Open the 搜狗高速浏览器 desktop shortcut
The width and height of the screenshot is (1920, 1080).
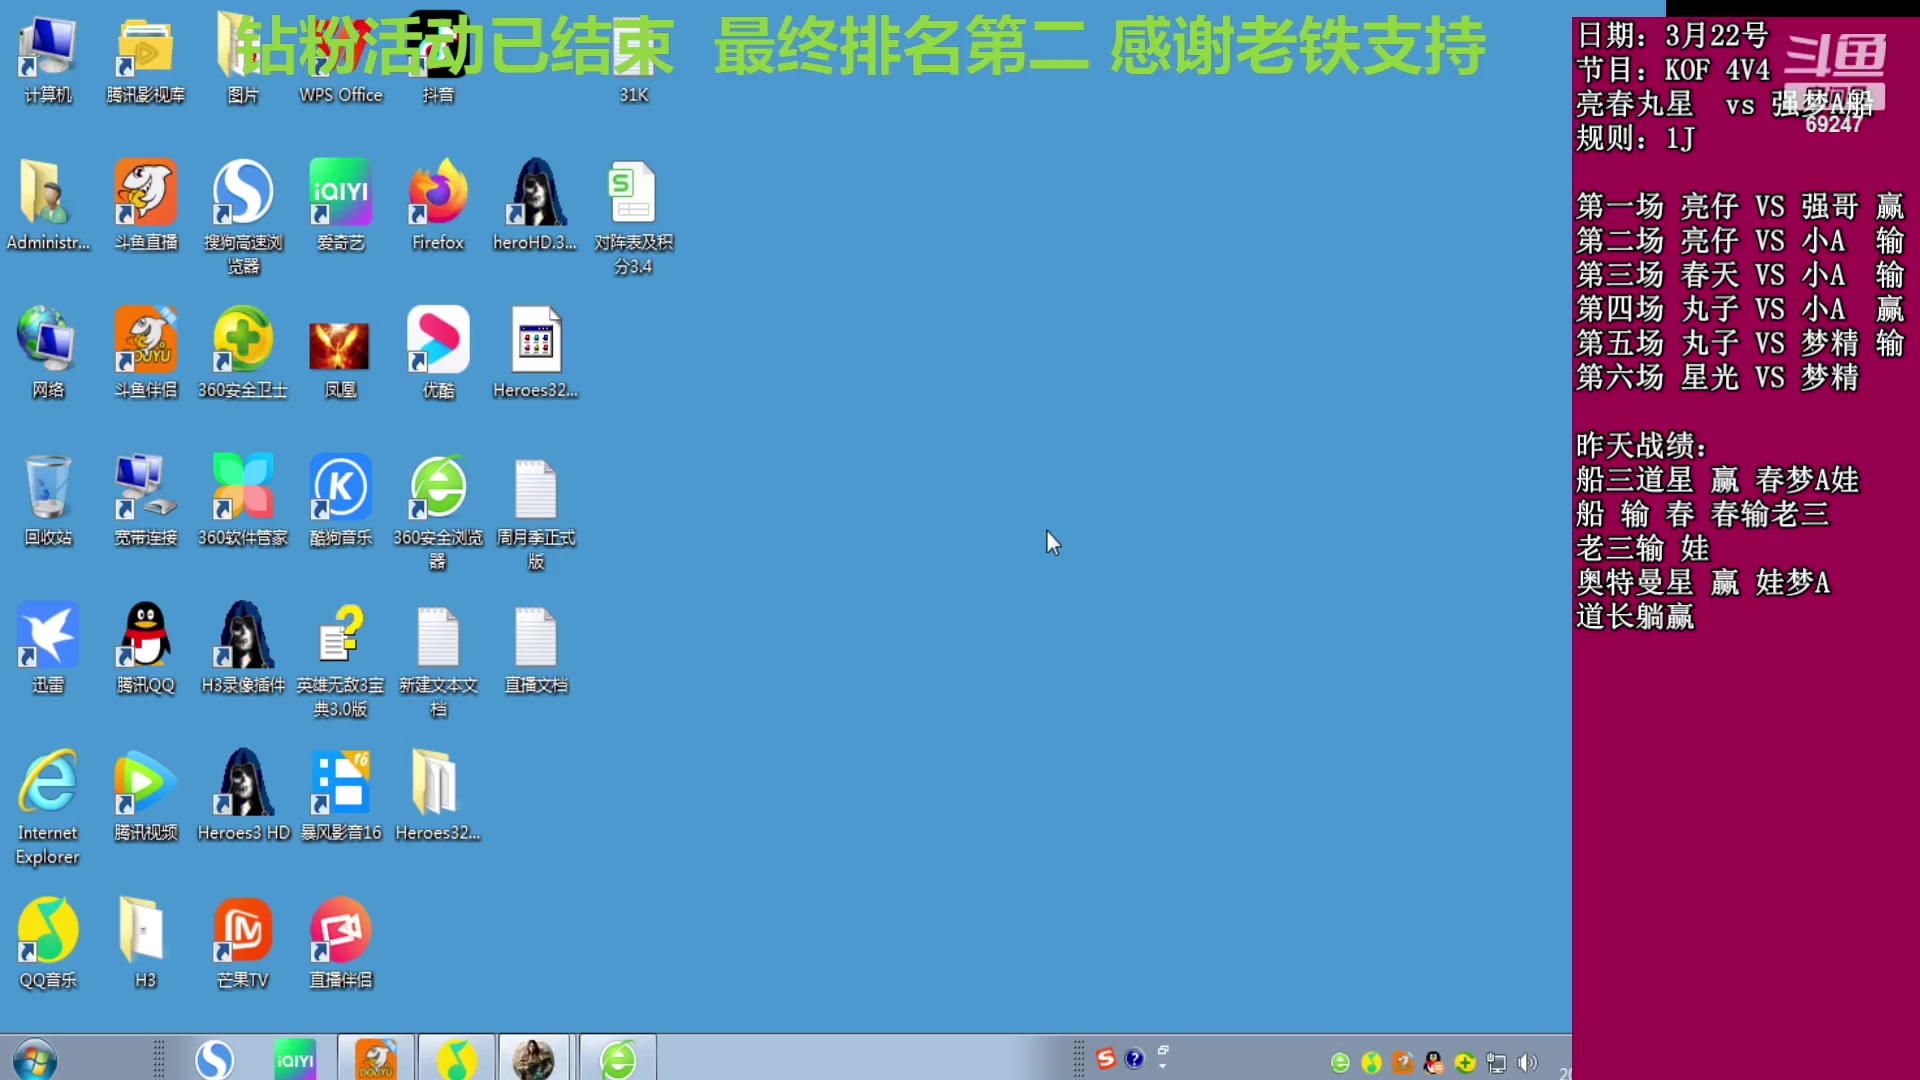click(x=243, y=217)
